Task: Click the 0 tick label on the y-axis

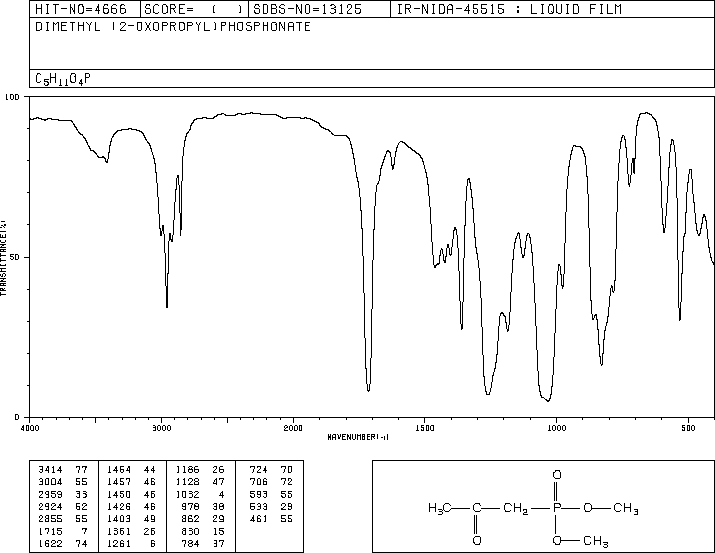Action: pos(17,417)
